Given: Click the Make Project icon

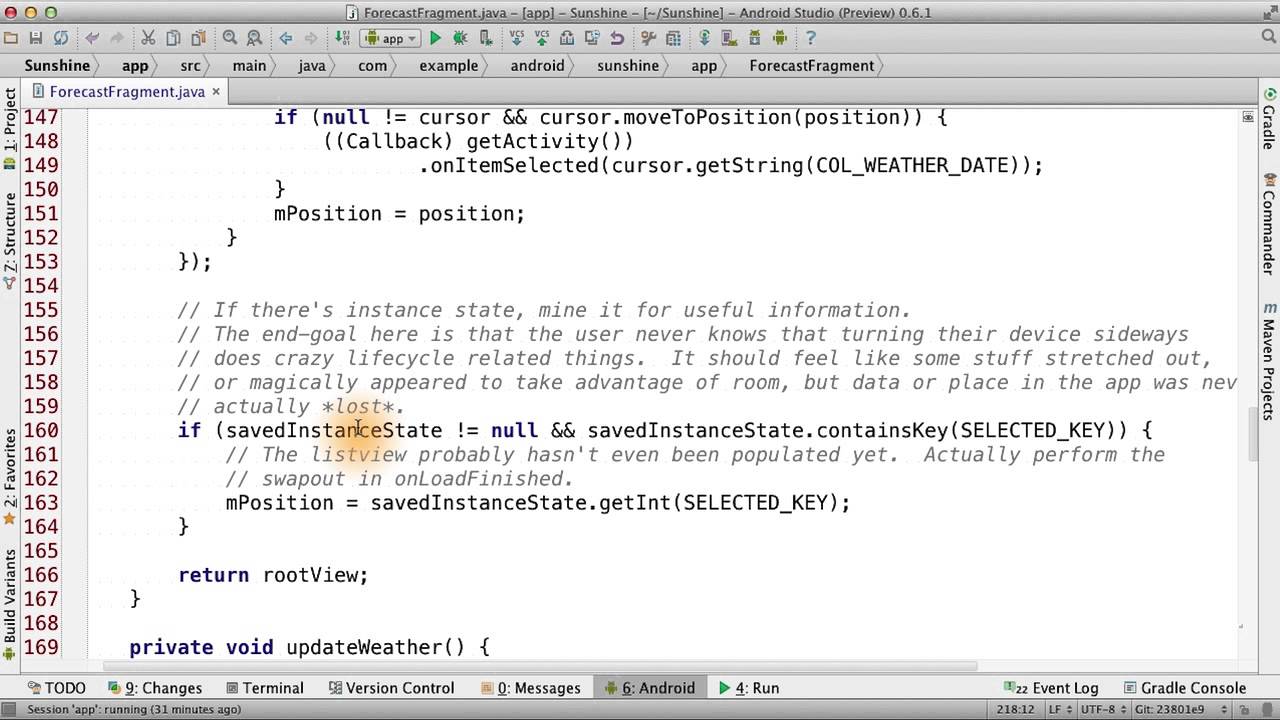Looking at the screenshot, I should (x=342, y=38).
